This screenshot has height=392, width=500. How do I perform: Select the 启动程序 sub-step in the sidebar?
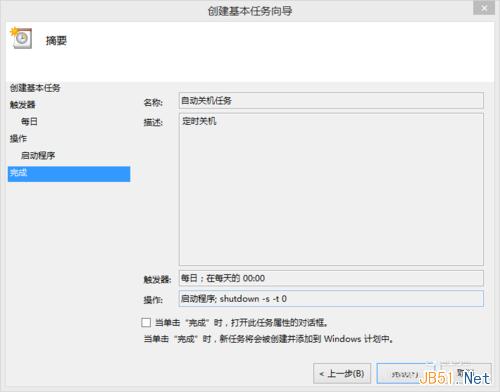coord(38,155)
